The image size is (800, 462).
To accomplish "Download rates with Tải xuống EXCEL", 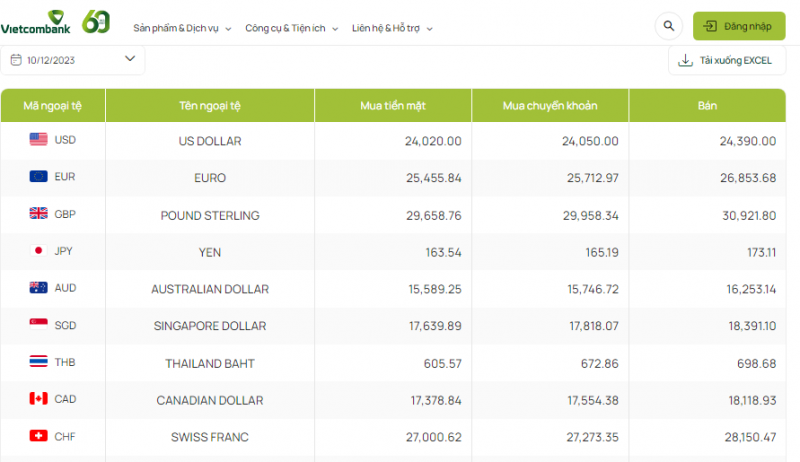I will click(725, 60).
